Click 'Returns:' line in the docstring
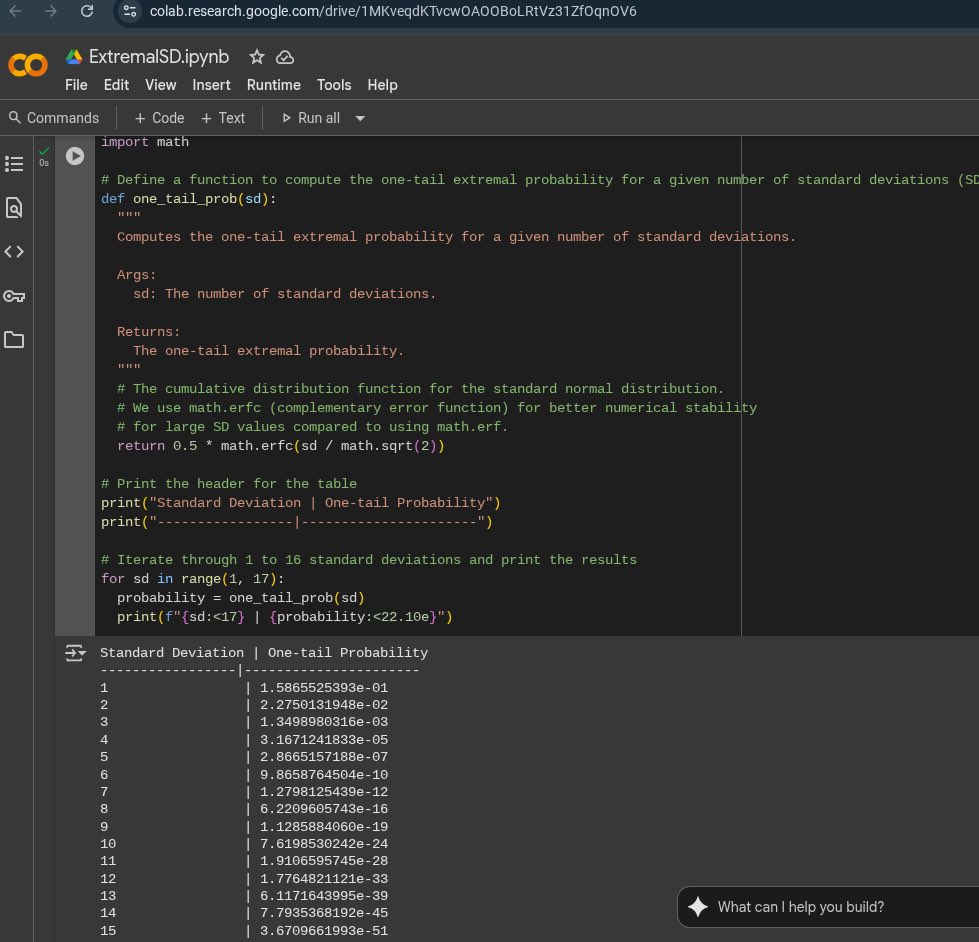 tap(149, 331)
